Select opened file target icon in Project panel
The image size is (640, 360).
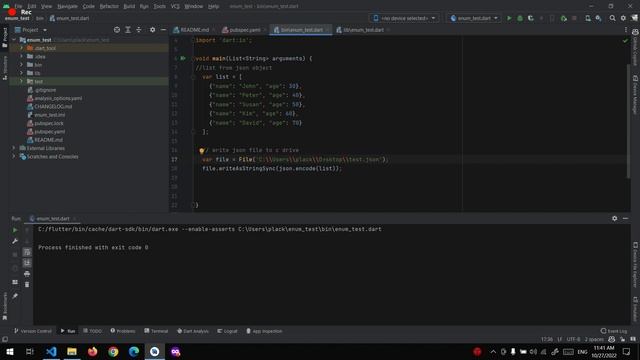(x=117, y=30)
